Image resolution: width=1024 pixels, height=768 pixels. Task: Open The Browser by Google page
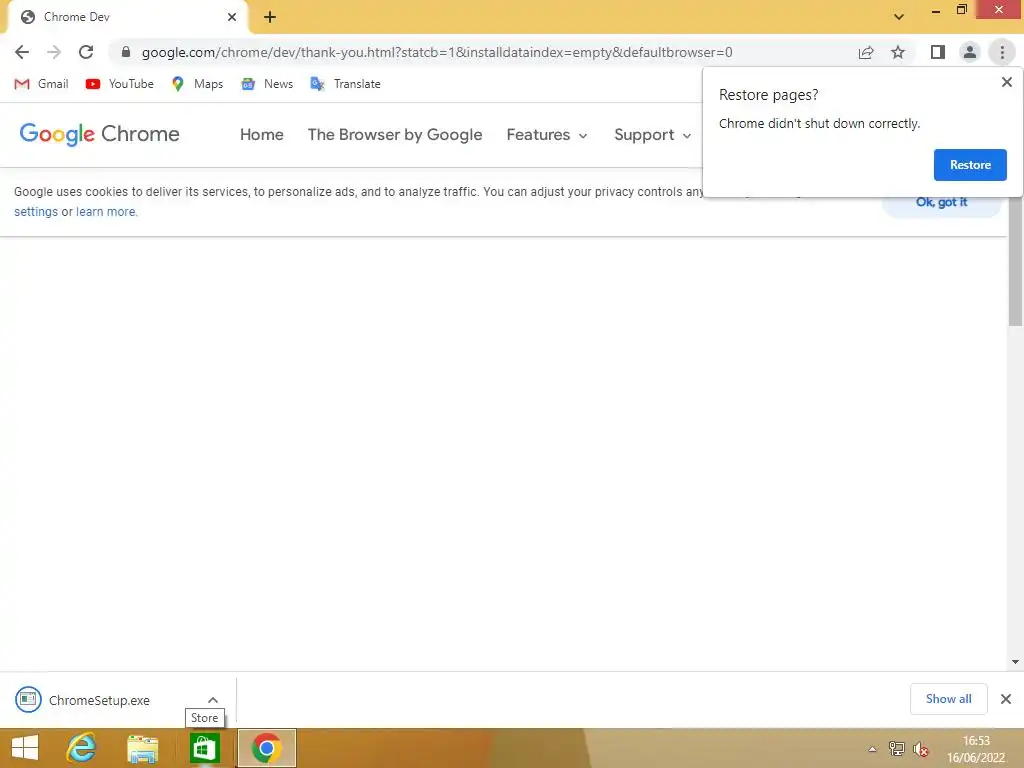(395, 135)
